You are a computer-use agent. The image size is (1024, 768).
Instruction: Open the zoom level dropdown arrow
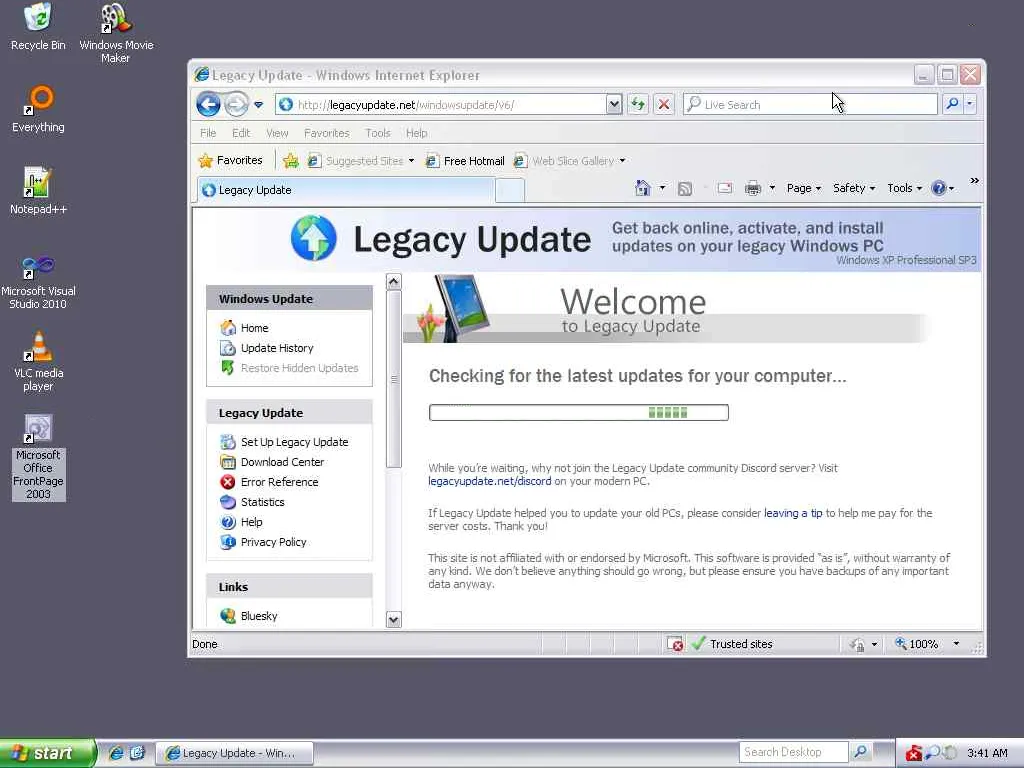click(956, 644)
